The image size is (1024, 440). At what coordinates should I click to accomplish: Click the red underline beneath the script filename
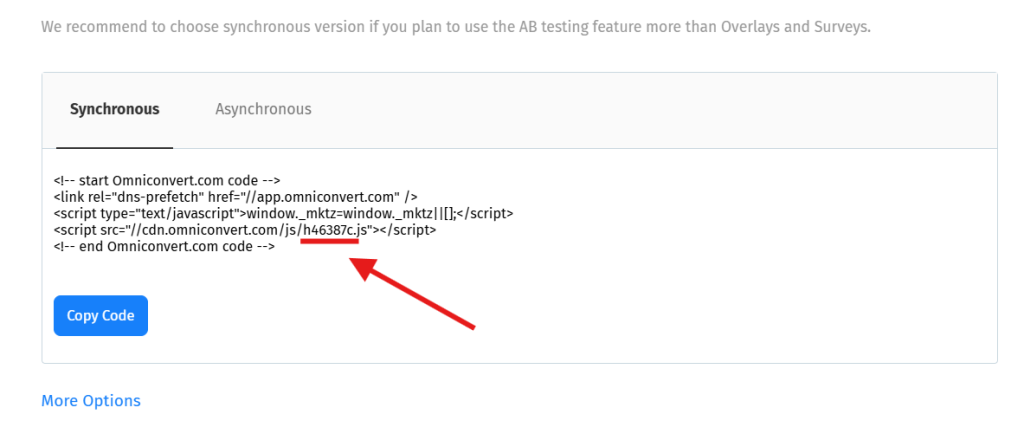point(330,241)
